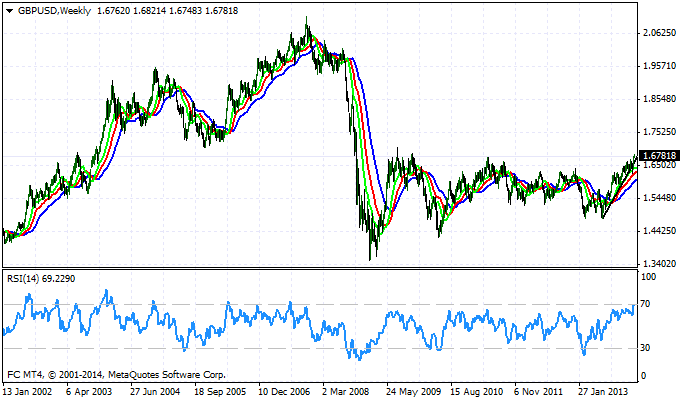Screen dimensions: 680x400
Task: Select the 1.65020 price axis label
Action: coord(660,165)
